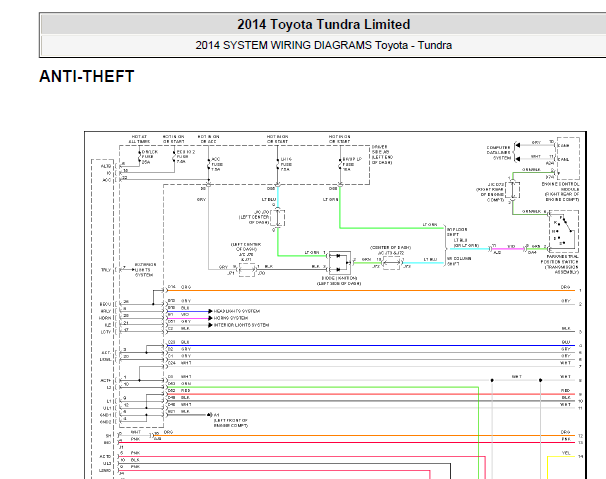Click the EXTERIOR LIGHTS SYSTEM reference label
Image resolution: width=606 pixels, height=479 pixels.
[145, 270]
